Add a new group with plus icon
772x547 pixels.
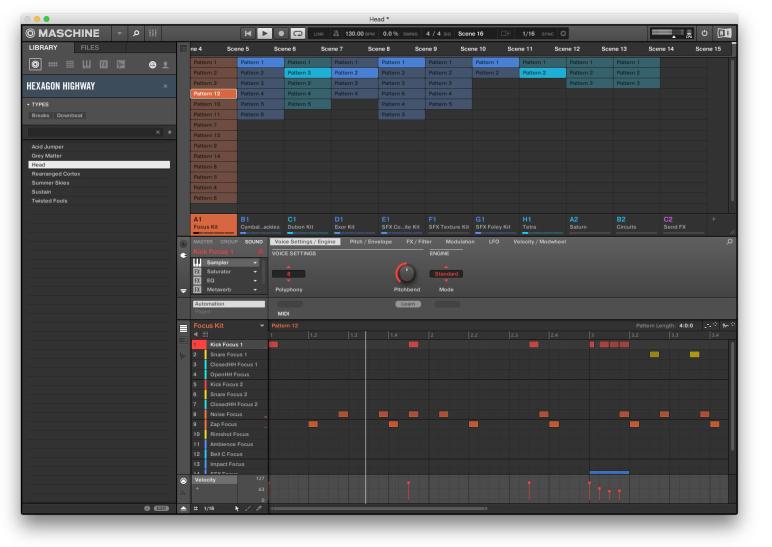(713, 220)
